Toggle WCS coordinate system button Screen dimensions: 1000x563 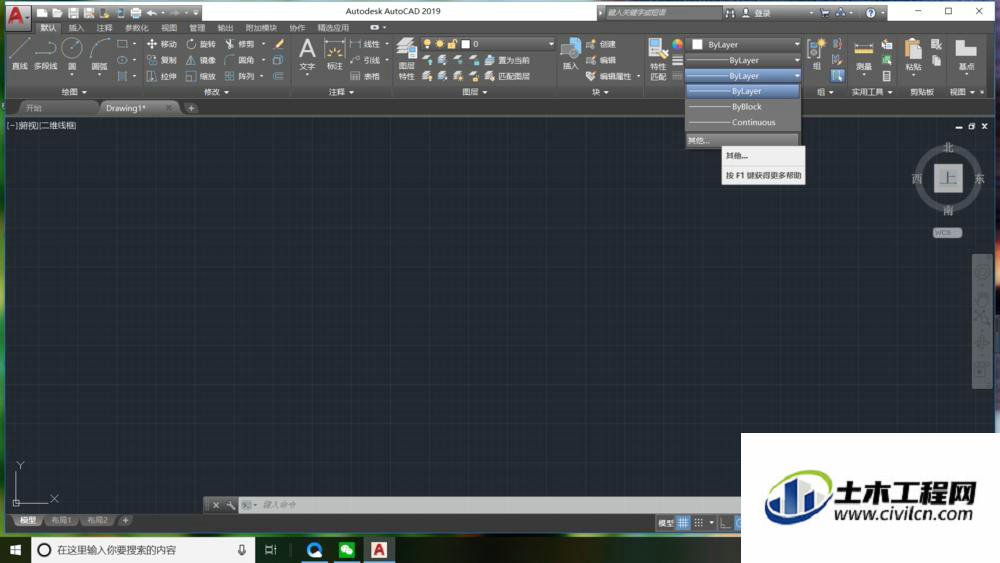click(947, 233)
